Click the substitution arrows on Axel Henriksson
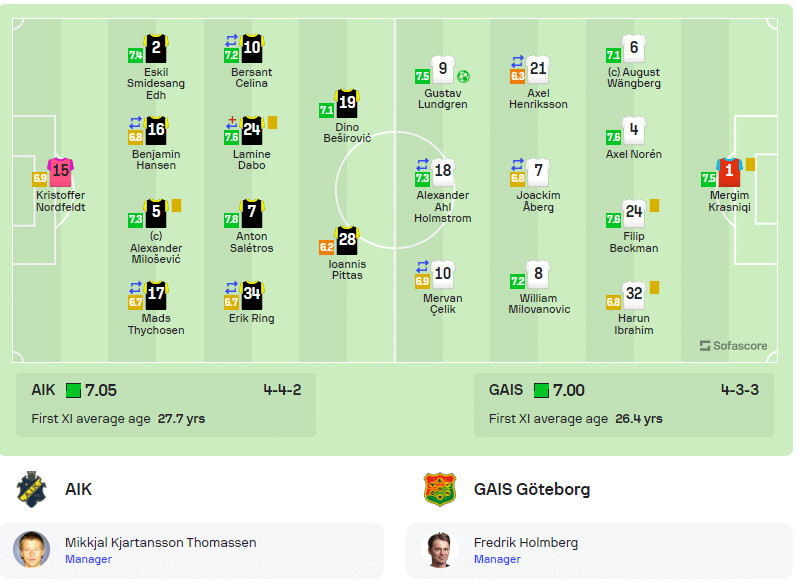 click(x=517, y=62)
